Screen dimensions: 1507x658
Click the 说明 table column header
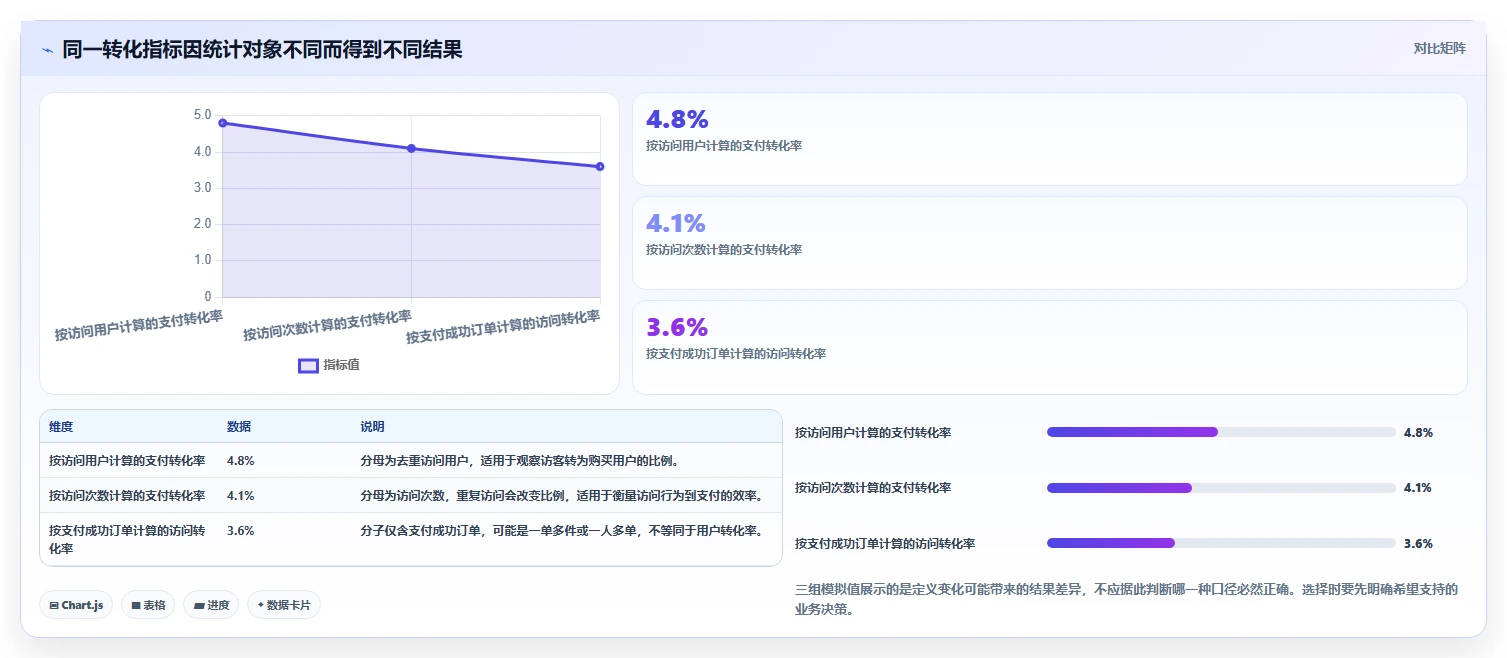tap(373, 427)
